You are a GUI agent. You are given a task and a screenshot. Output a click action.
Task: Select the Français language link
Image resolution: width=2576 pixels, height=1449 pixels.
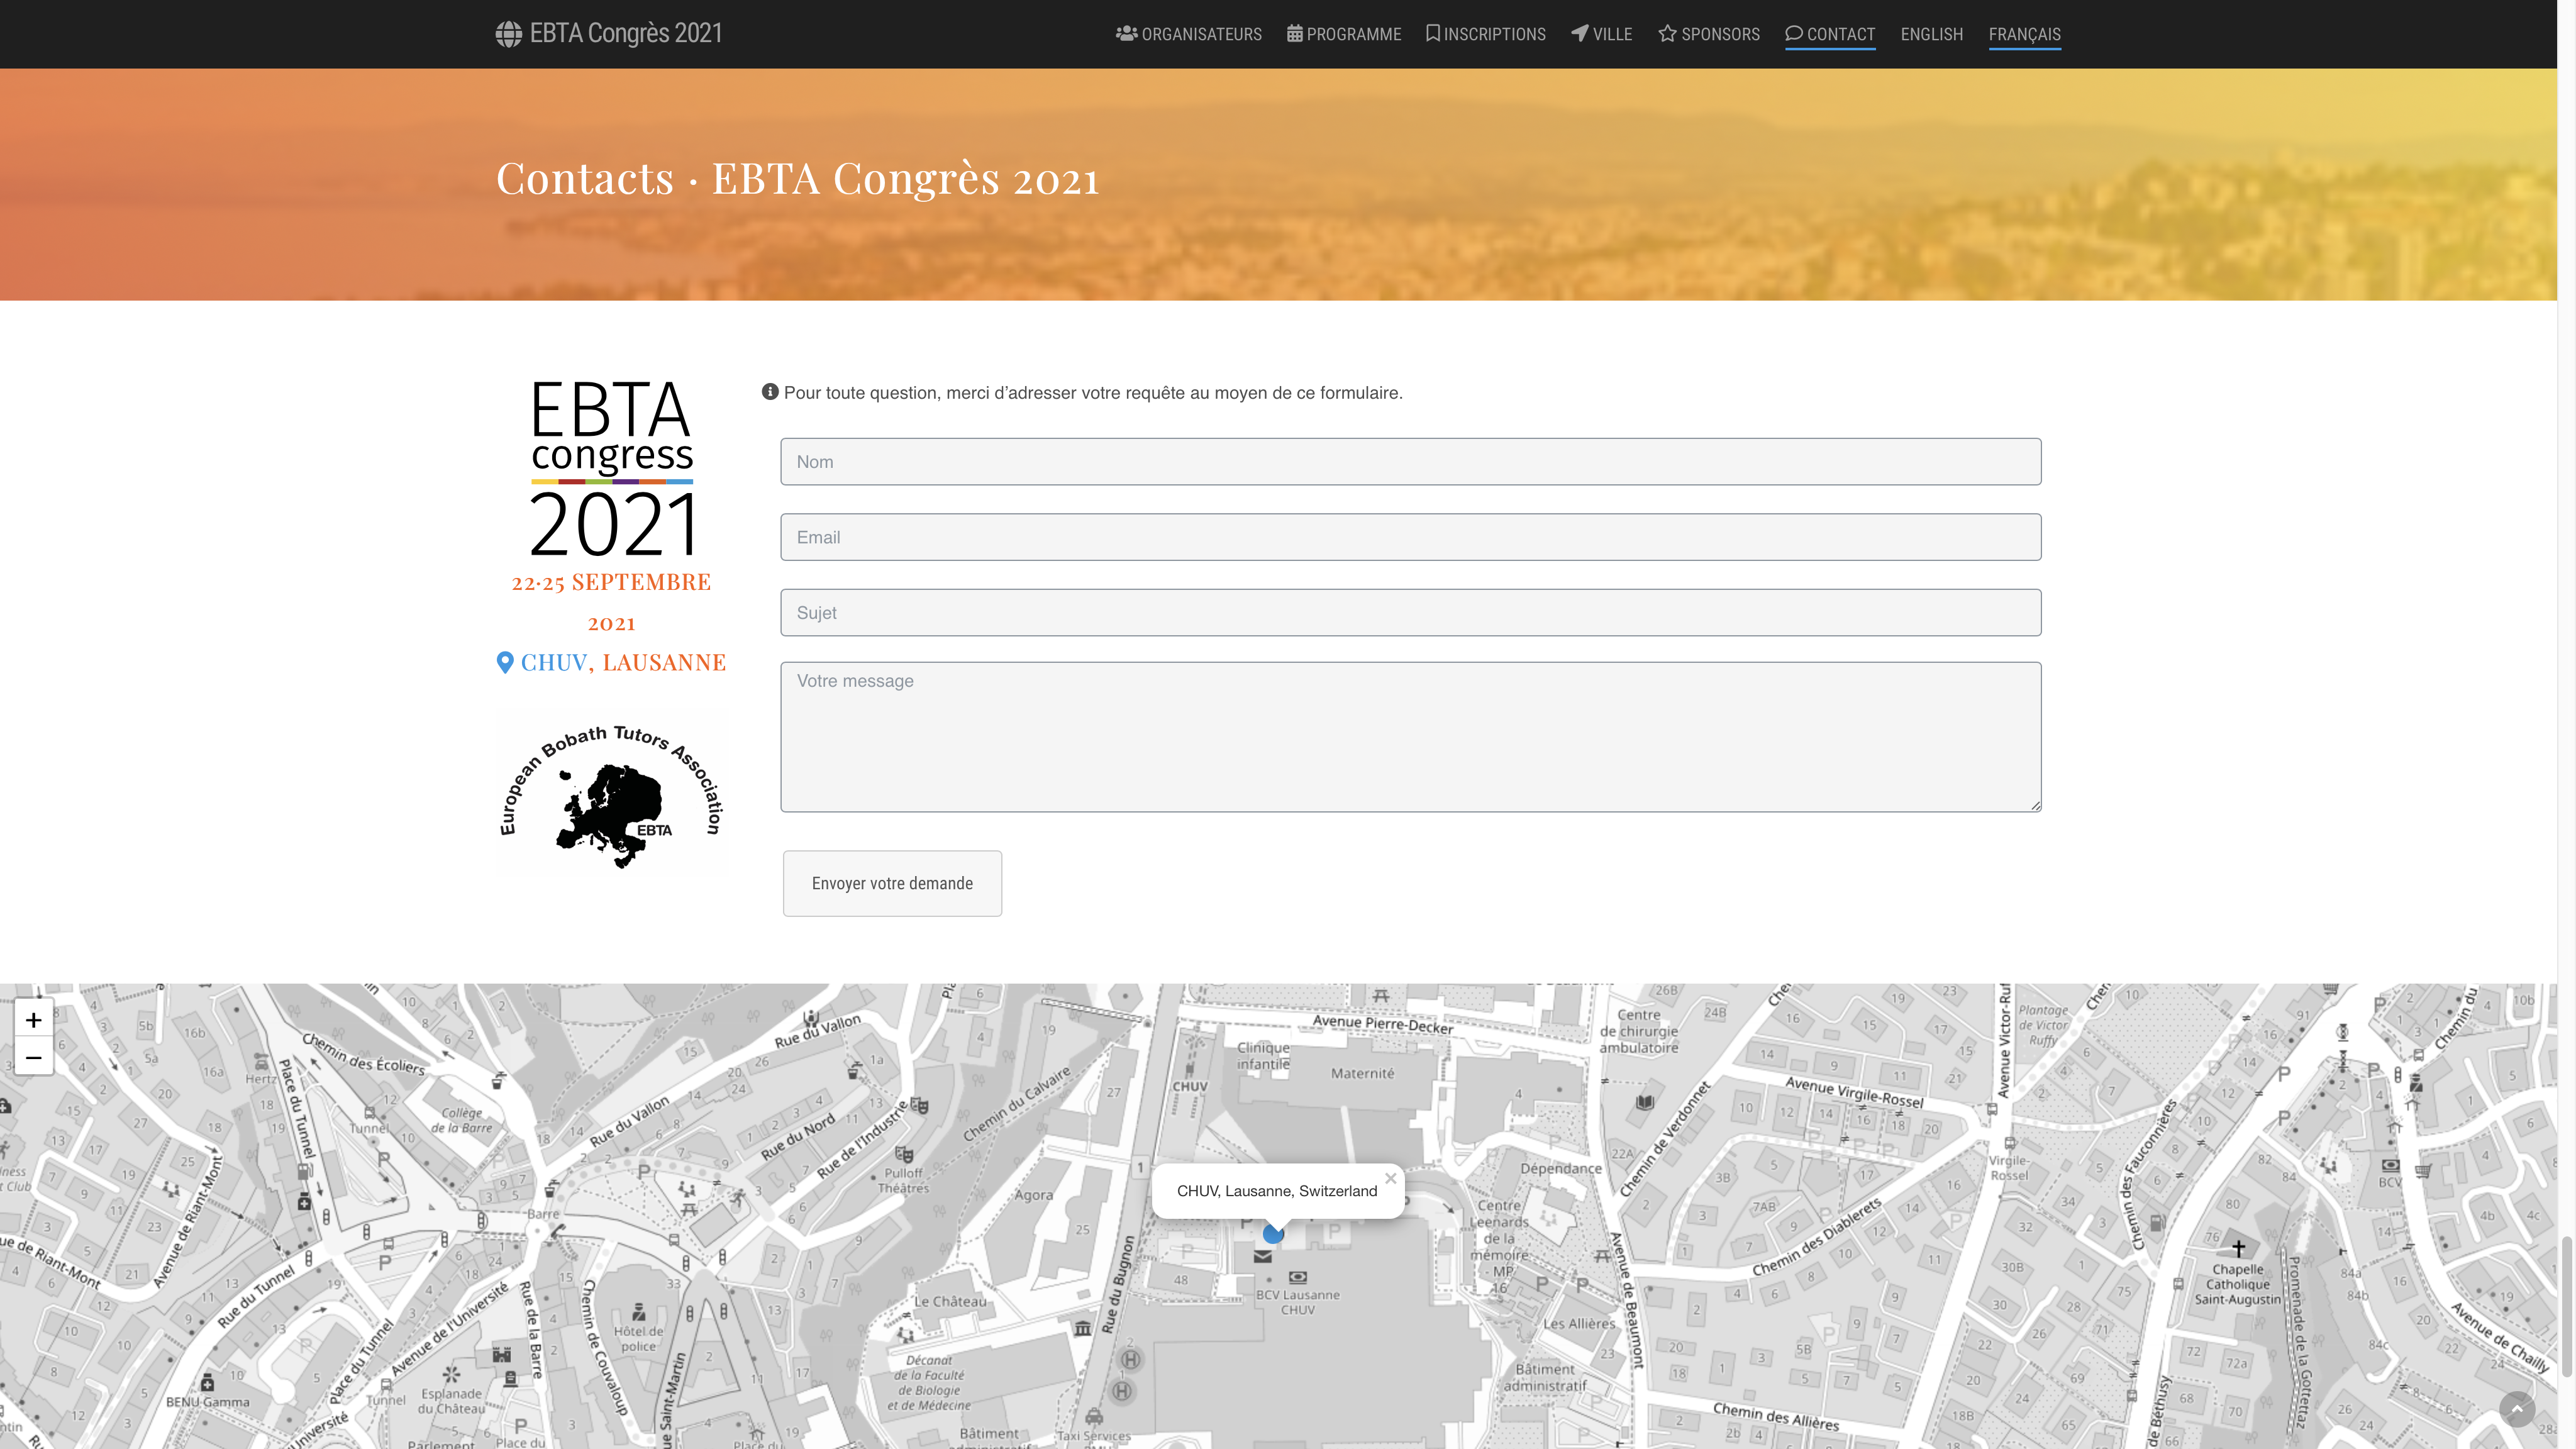point(2024,34)
